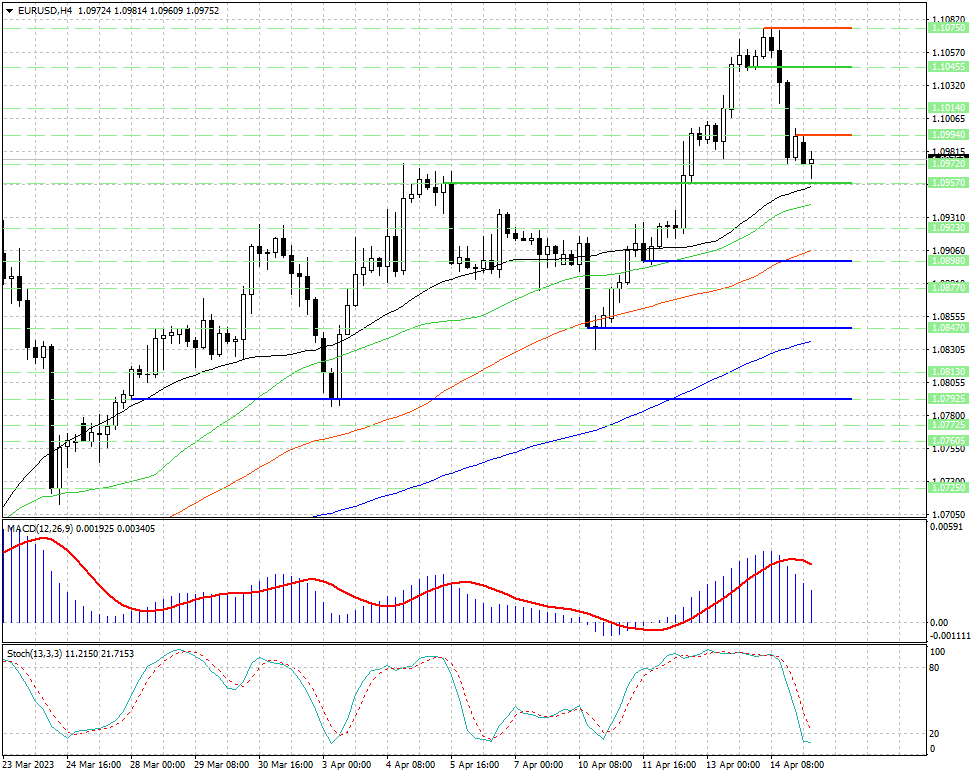Viewport: 972px width, 776px height.
Task: Select the 1.10140 price level label
Action: 948,108
